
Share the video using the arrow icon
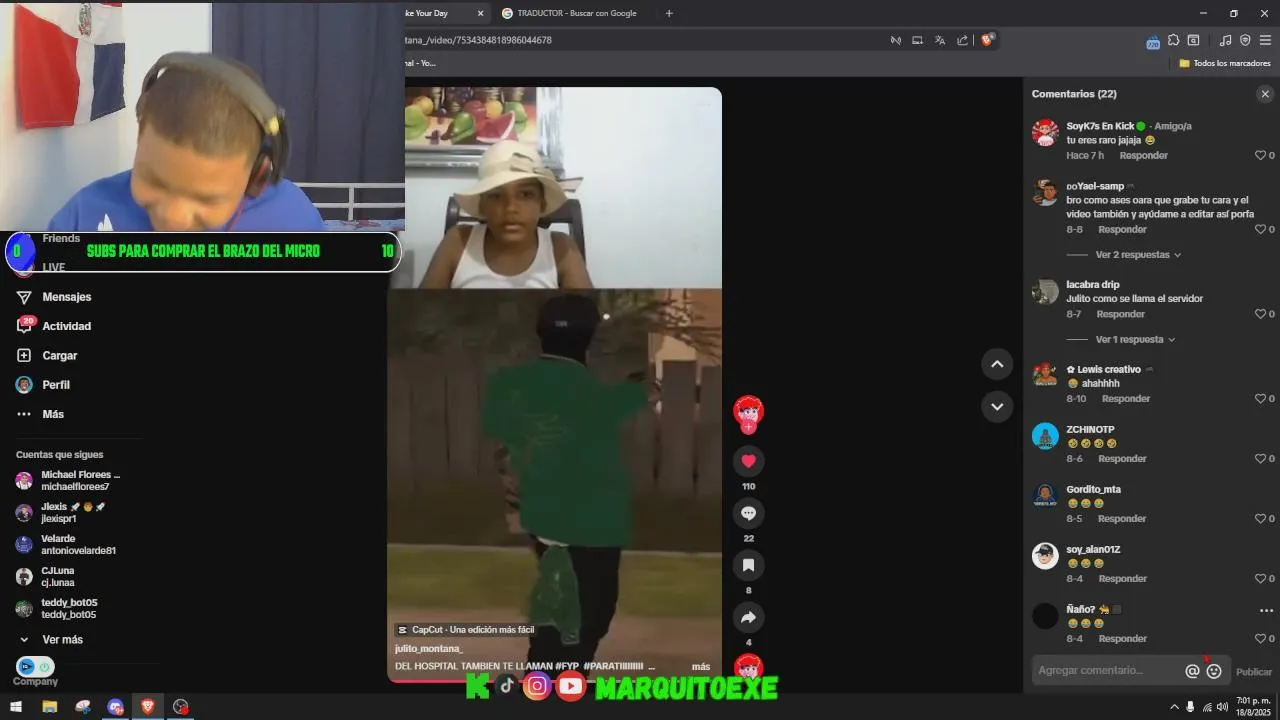(748, 617)
